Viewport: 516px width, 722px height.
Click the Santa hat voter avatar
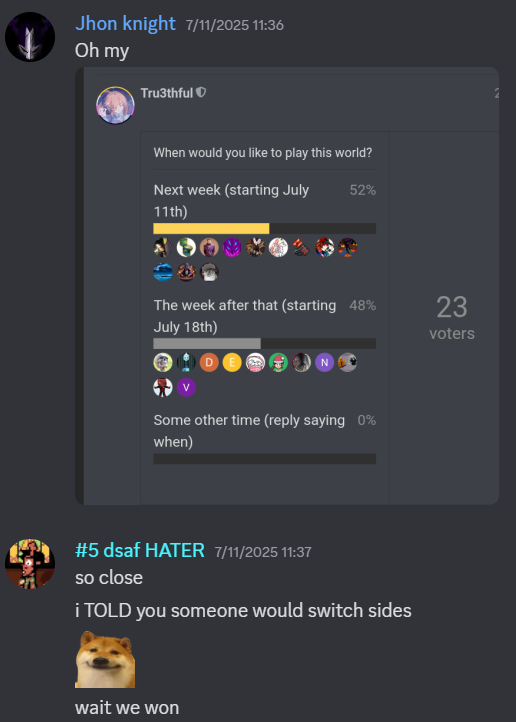click(x=278, y=362)
